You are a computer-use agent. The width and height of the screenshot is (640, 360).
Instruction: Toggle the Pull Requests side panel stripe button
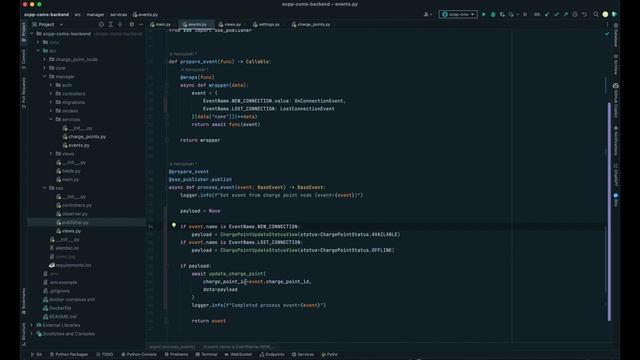tap(24, 93)
